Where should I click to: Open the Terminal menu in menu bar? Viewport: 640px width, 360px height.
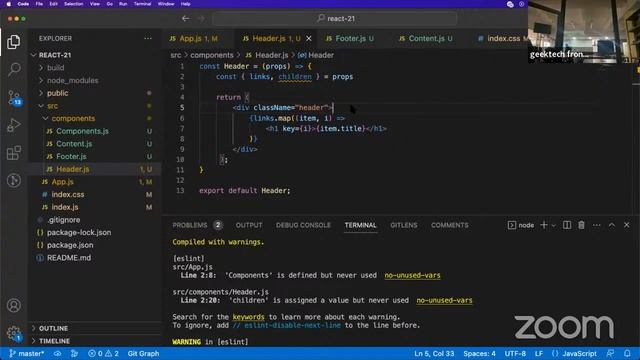142,4
